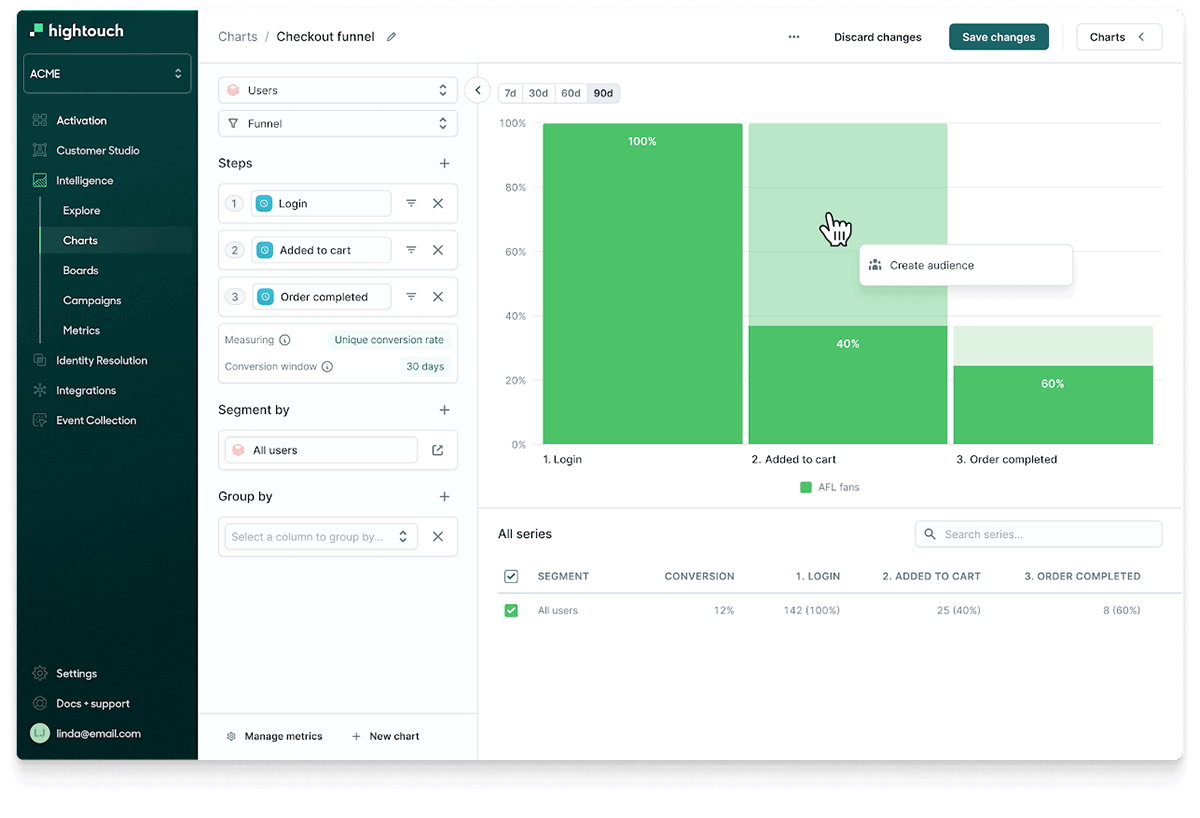Open All users segment in new window

(437, 450)
